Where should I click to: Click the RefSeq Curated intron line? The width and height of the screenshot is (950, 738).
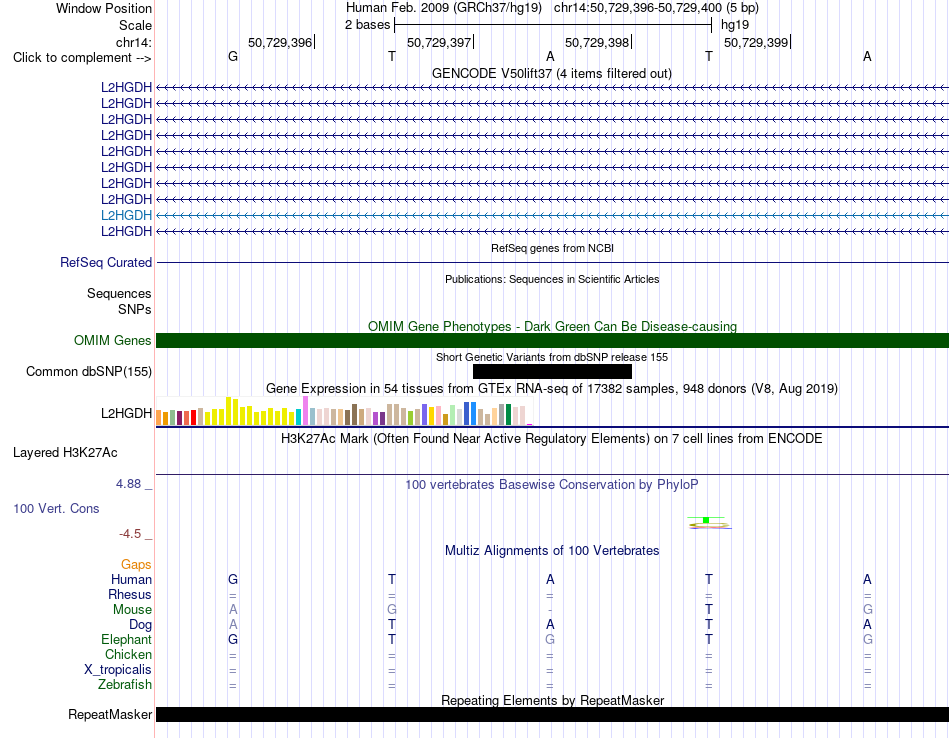(x=552, y=262)
